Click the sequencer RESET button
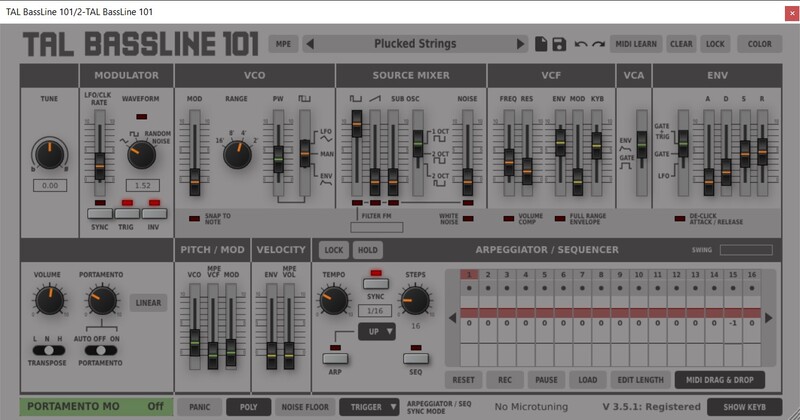 tap(463, 380)
